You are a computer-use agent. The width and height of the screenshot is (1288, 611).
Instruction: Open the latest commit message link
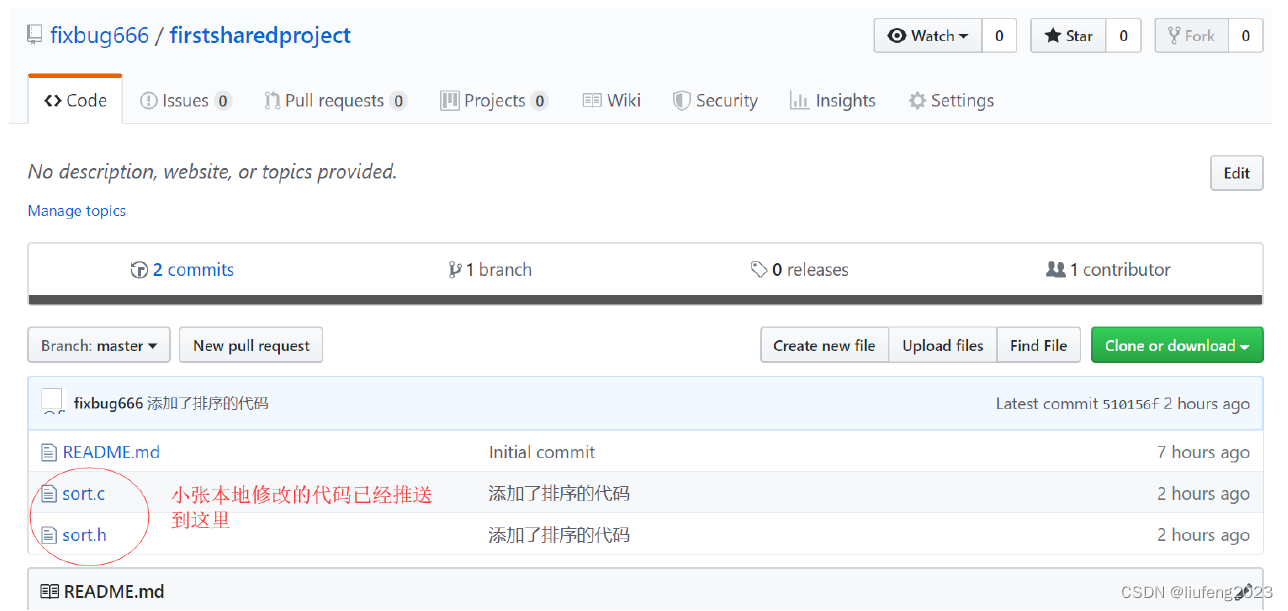[208, 403]
